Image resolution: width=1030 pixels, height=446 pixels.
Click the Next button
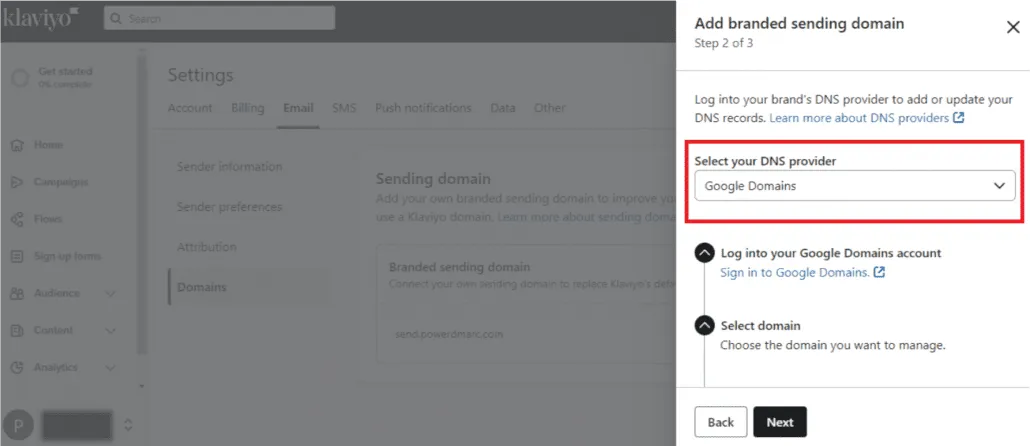[780, 422]
